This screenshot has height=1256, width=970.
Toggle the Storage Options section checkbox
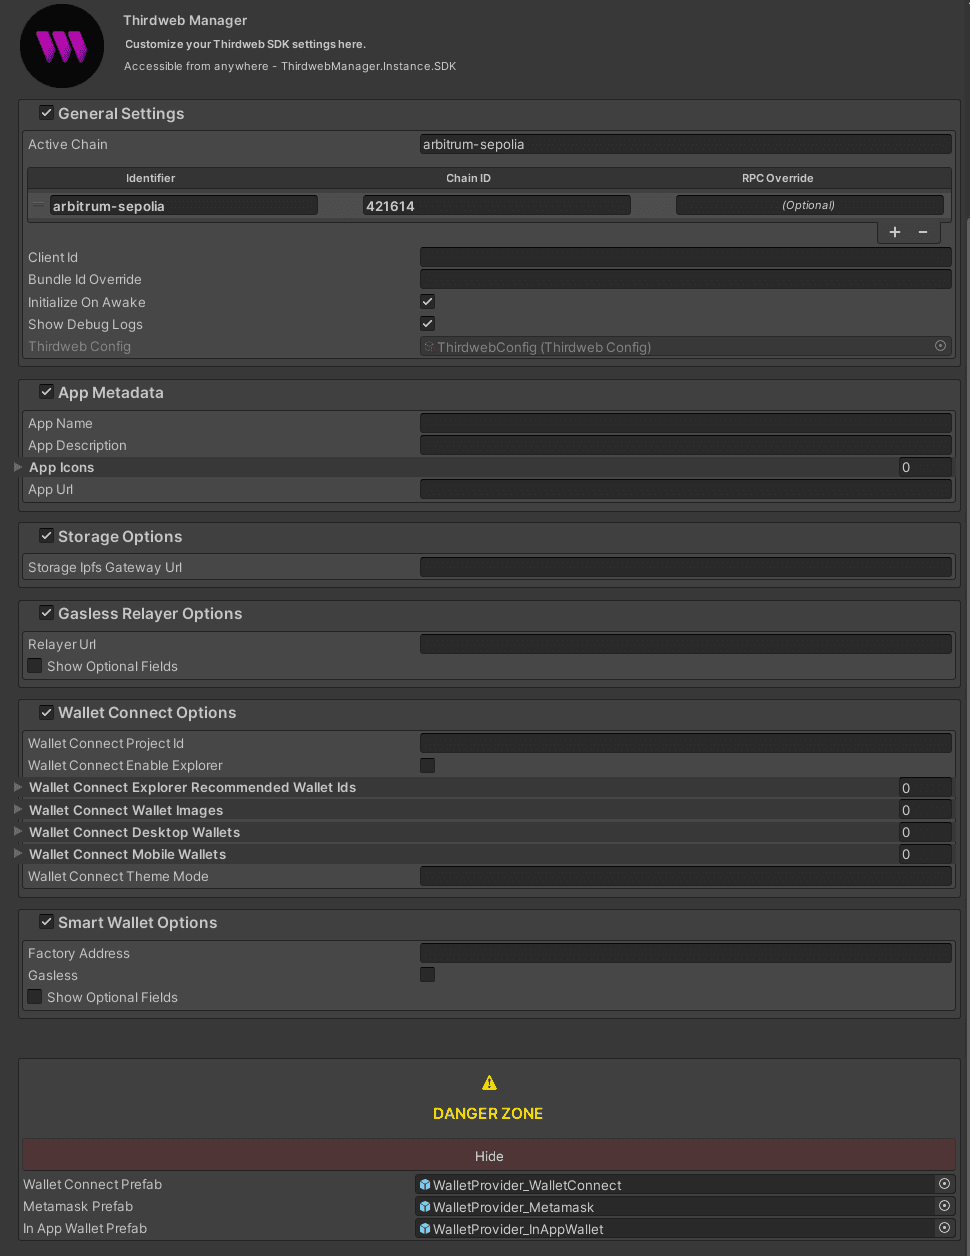click(46, 536)
